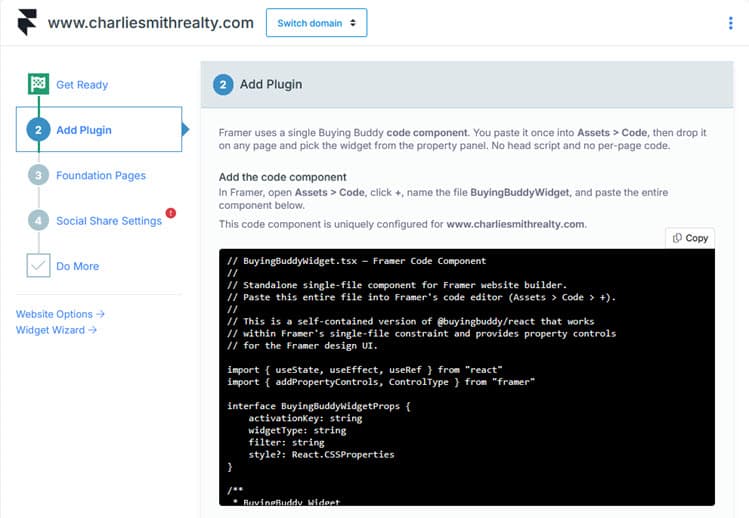
Task: Open the three-dot options menu
Action: pyautogui.click(x=730, y=23)
